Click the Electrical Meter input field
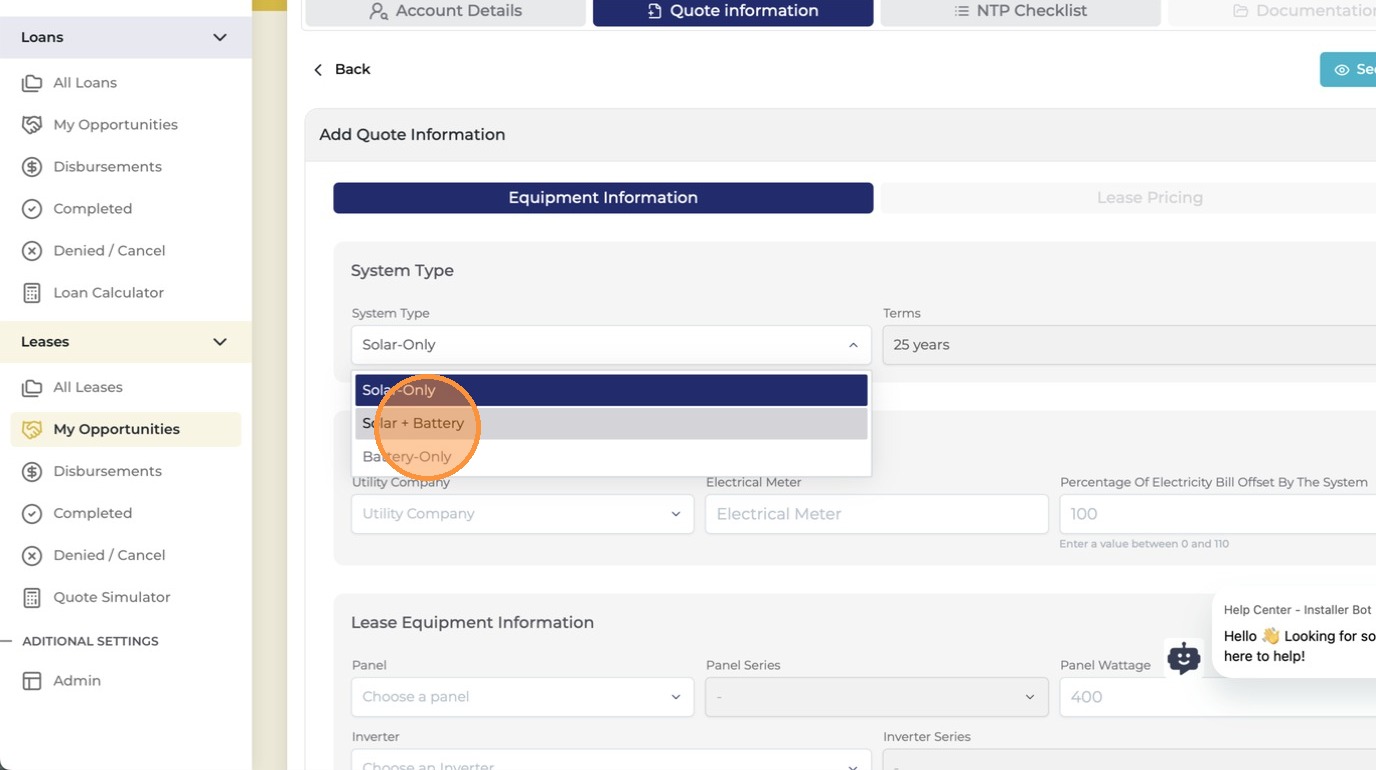1376x770 pixels. coord(877,514)
